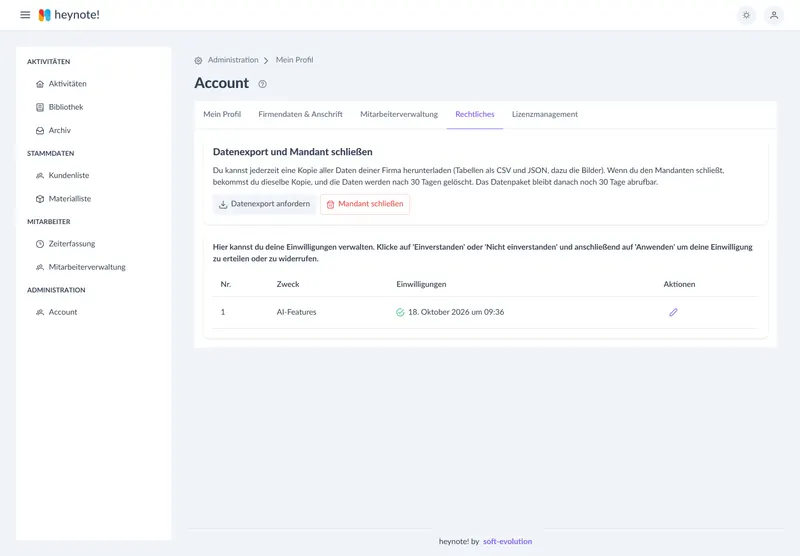This screenshot has width=800, height=556.
Task: Click the Datenexport und Mandant schließen heading
Action: [292, 152]
